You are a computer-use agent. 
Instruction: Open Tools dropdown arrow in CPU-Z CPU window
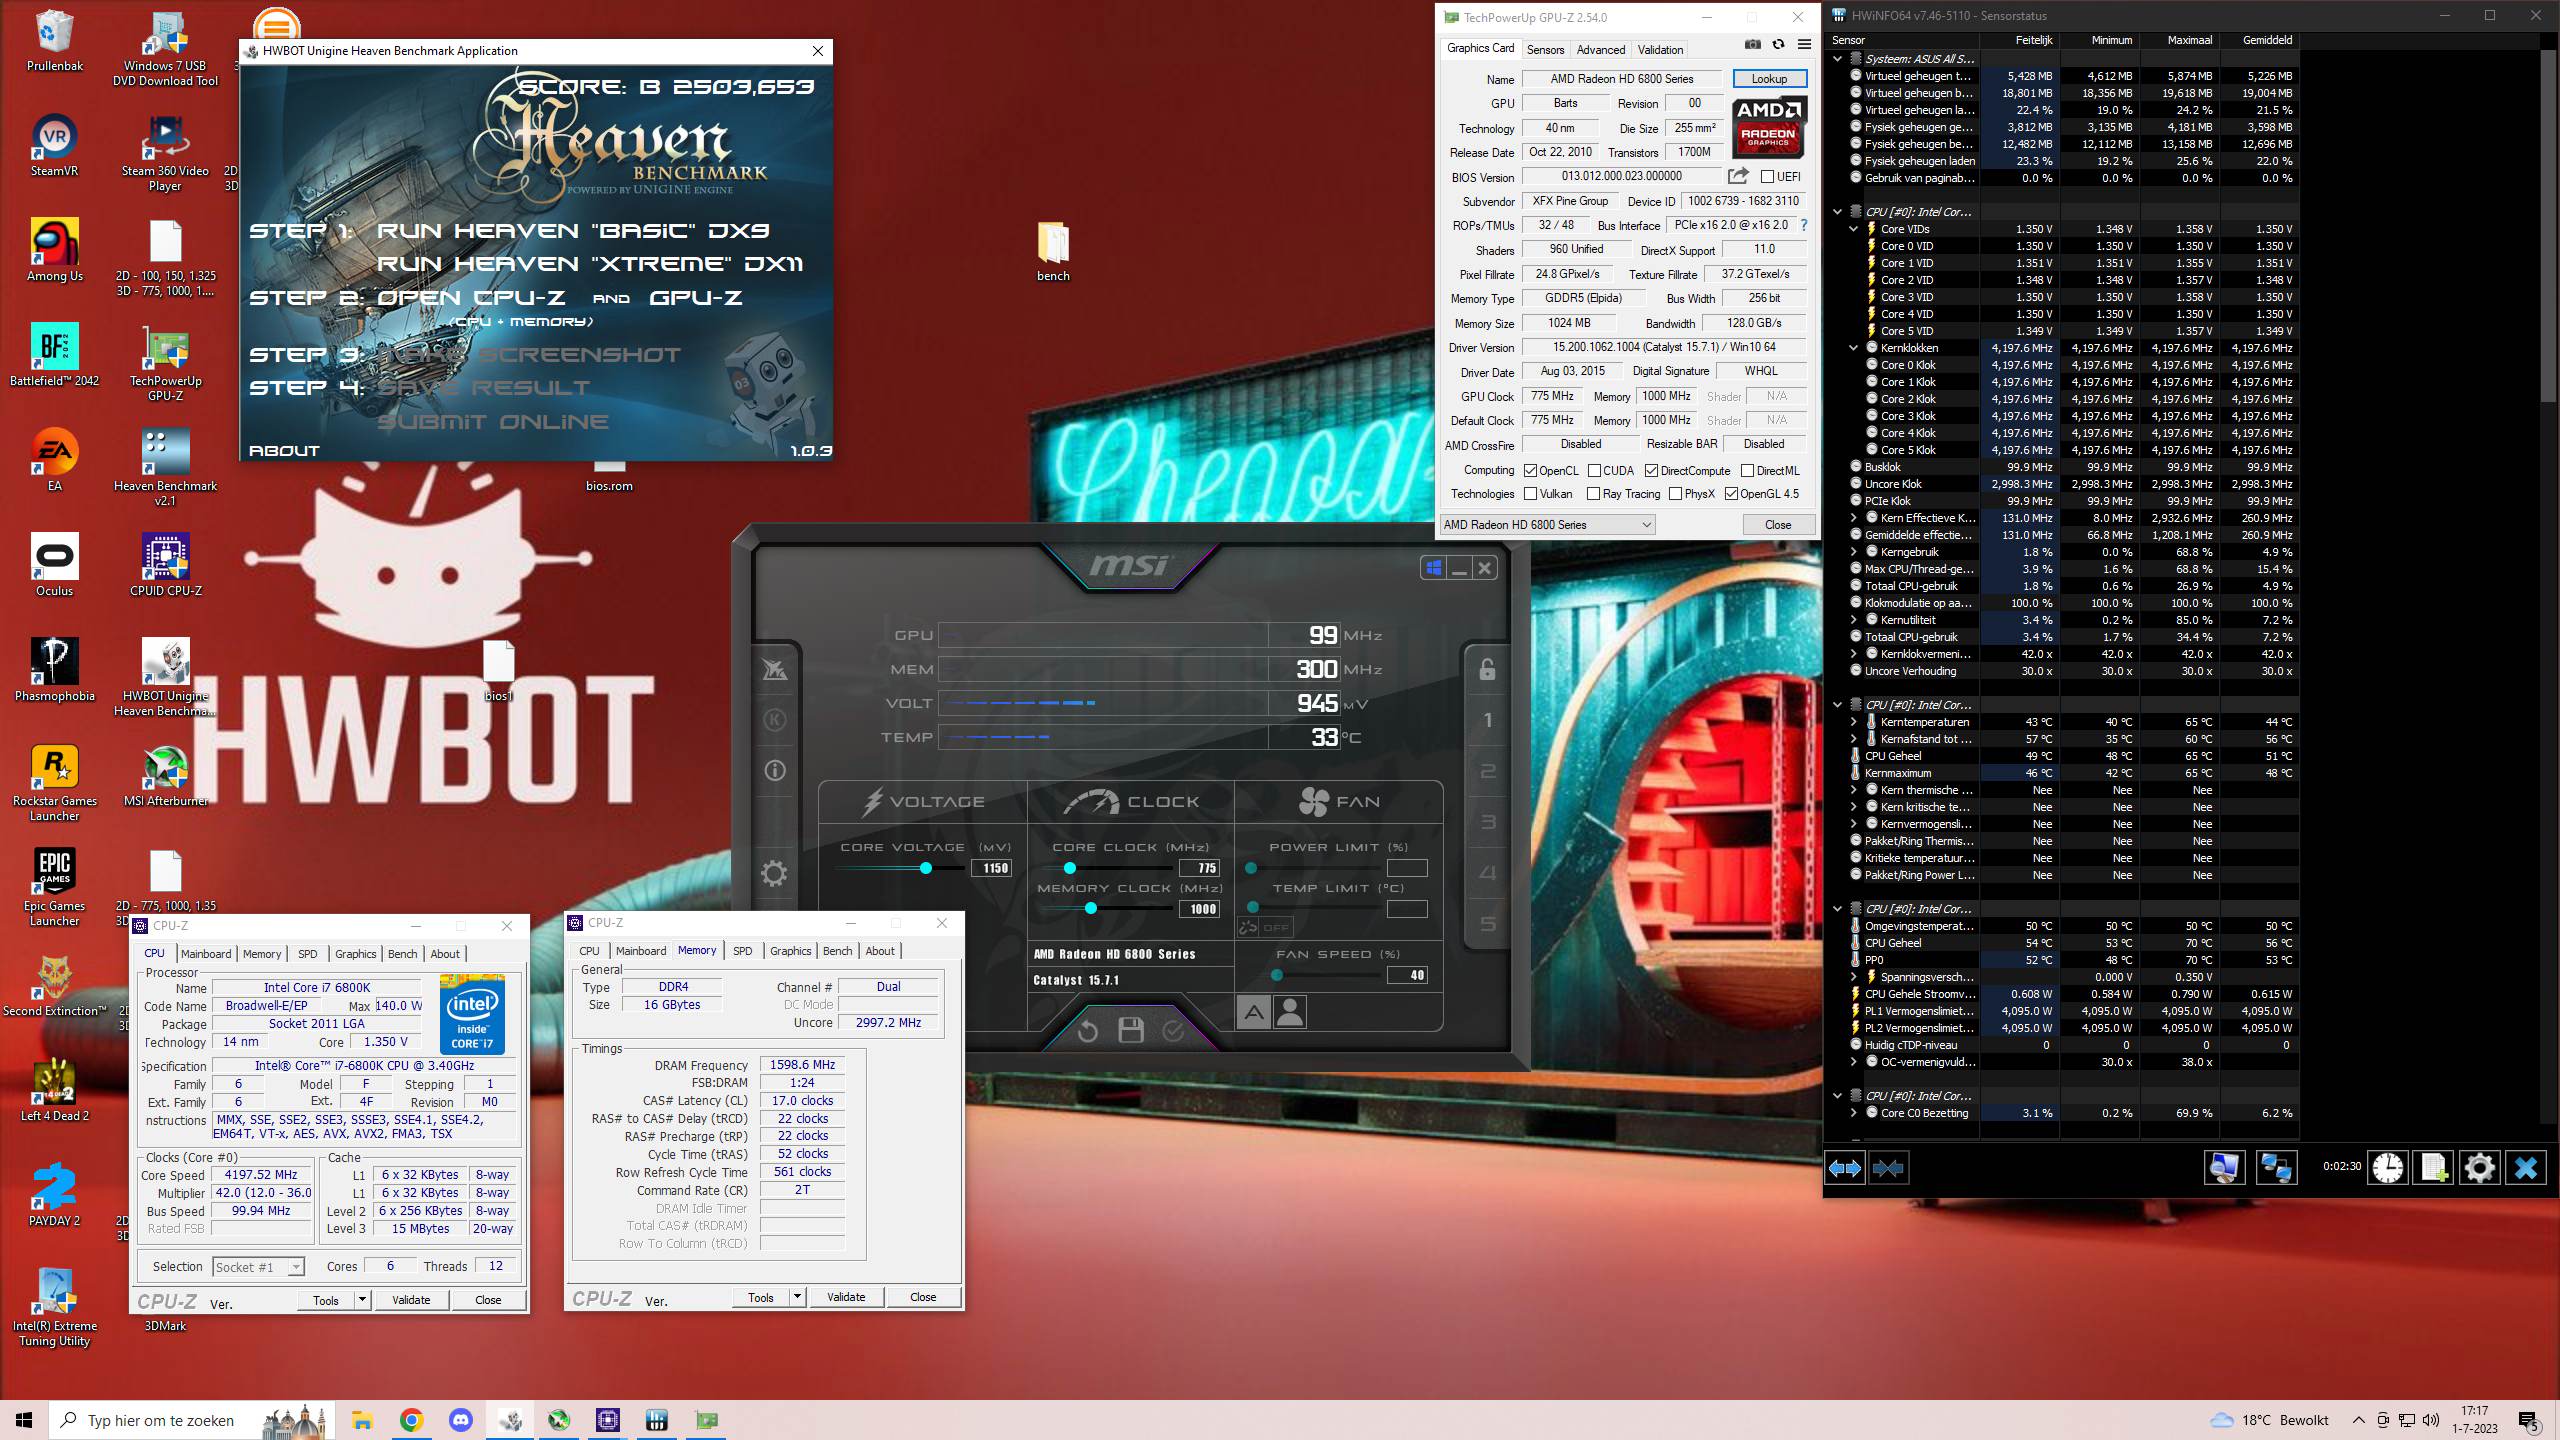[x=362, y=1300]
